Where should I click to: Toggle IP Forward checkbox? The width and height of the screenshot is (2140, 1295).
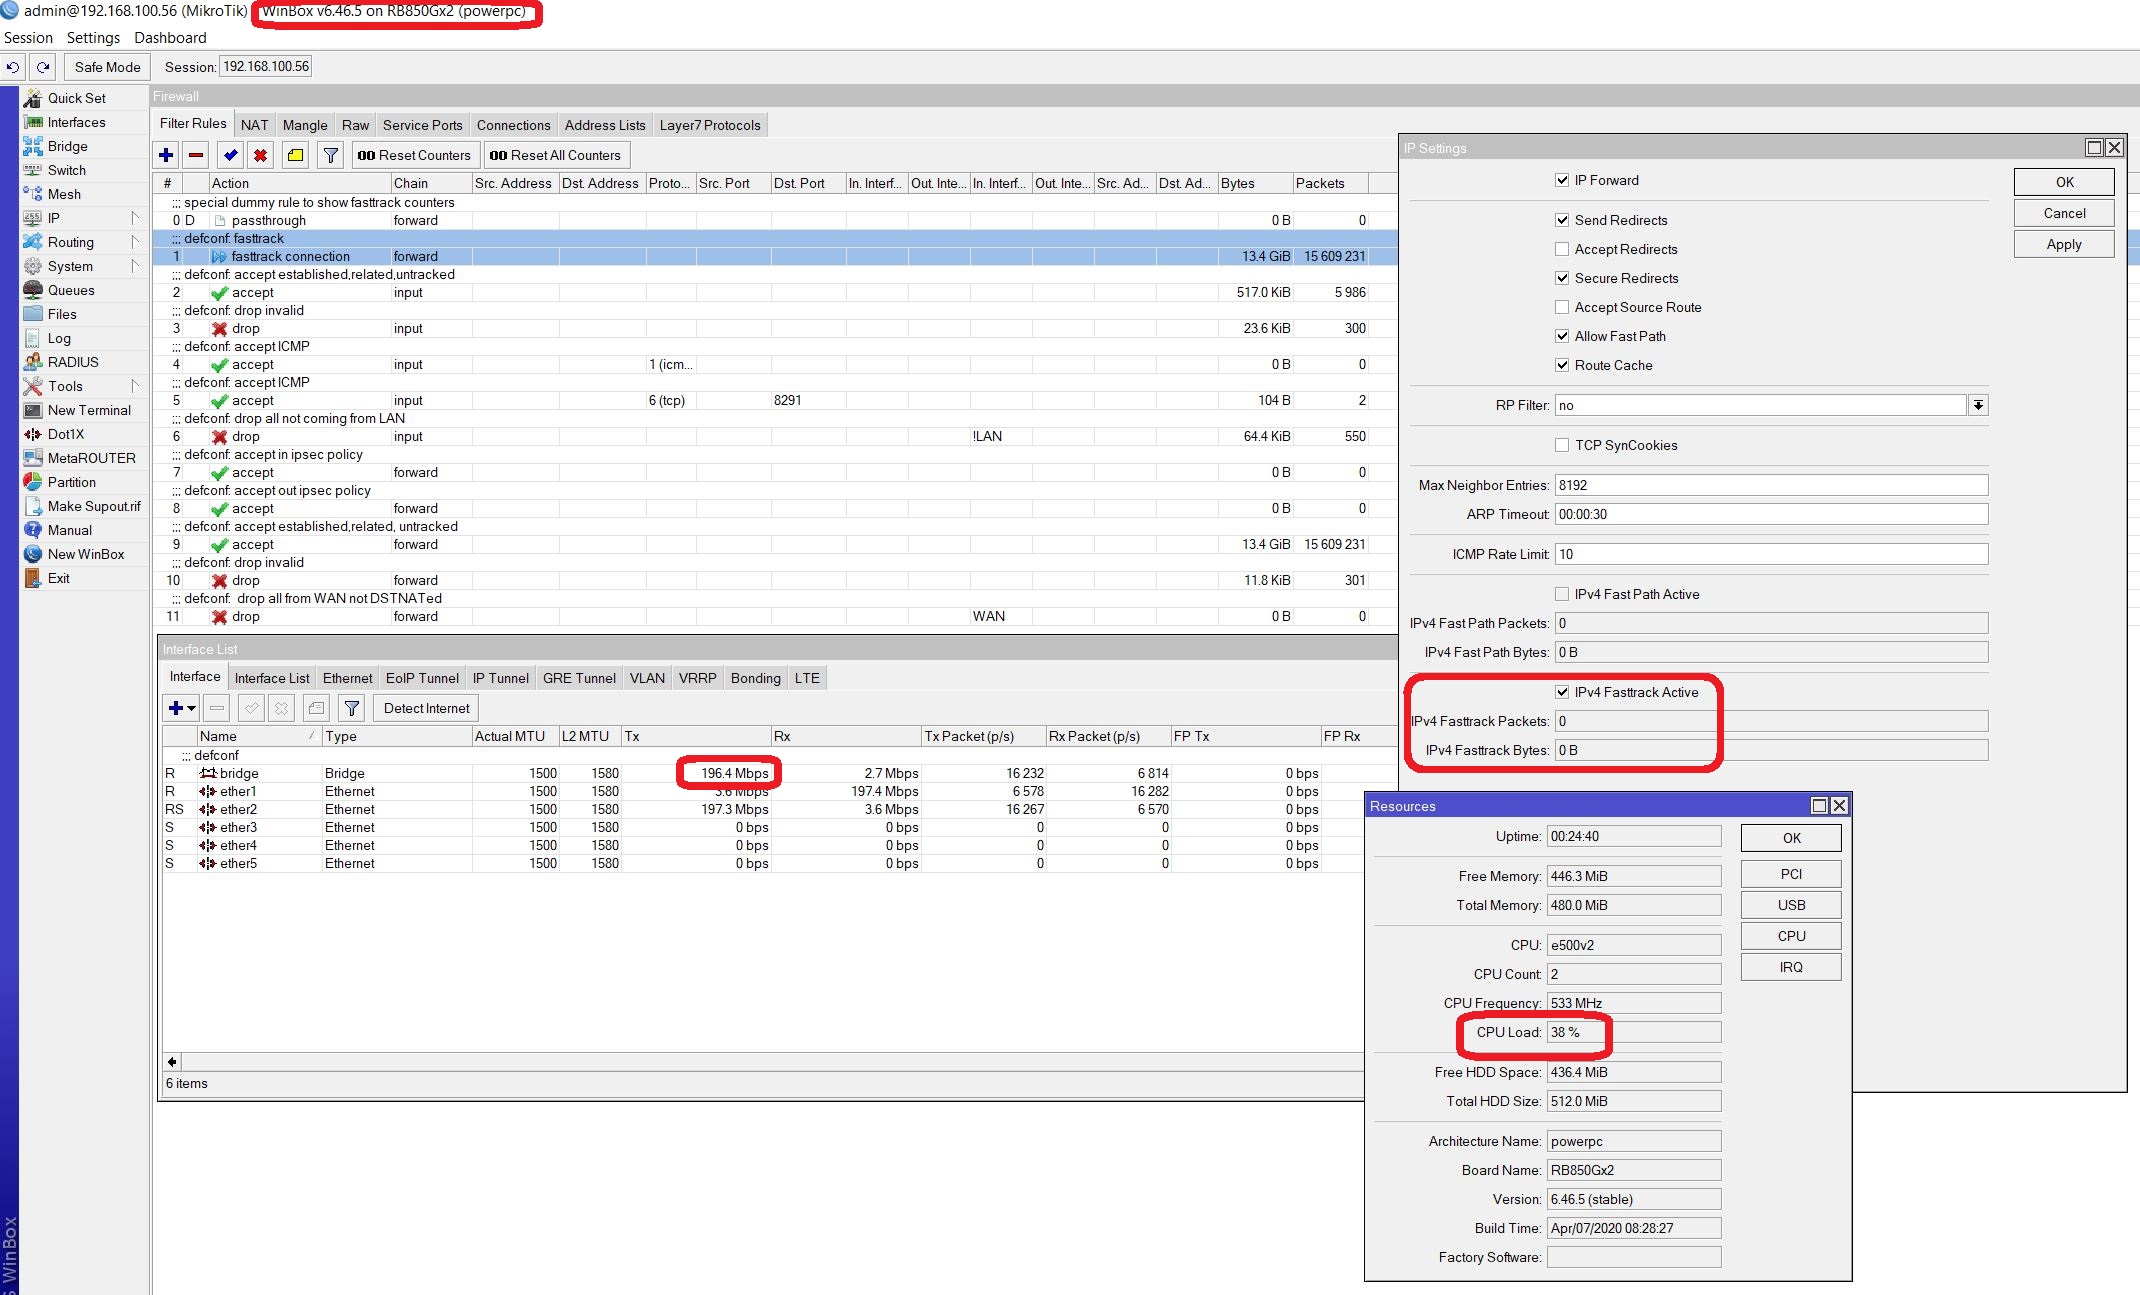[1562, 180]
